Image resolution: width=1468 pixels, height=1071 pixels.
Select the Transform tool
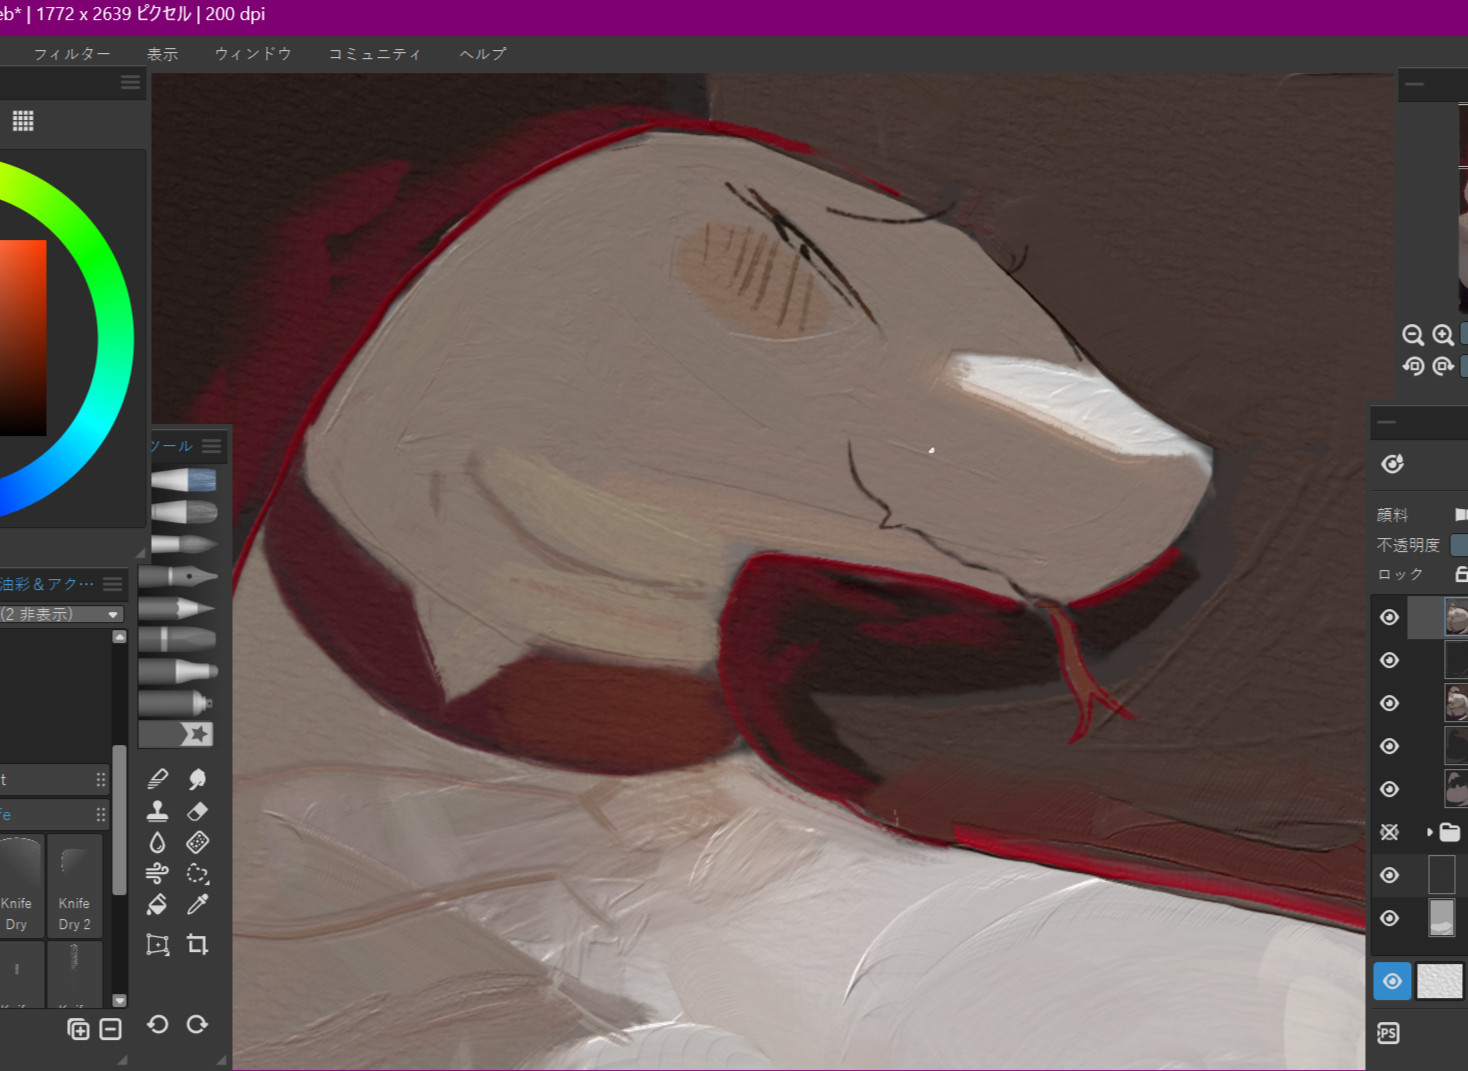pyautogui.click(x=157, y=945)
